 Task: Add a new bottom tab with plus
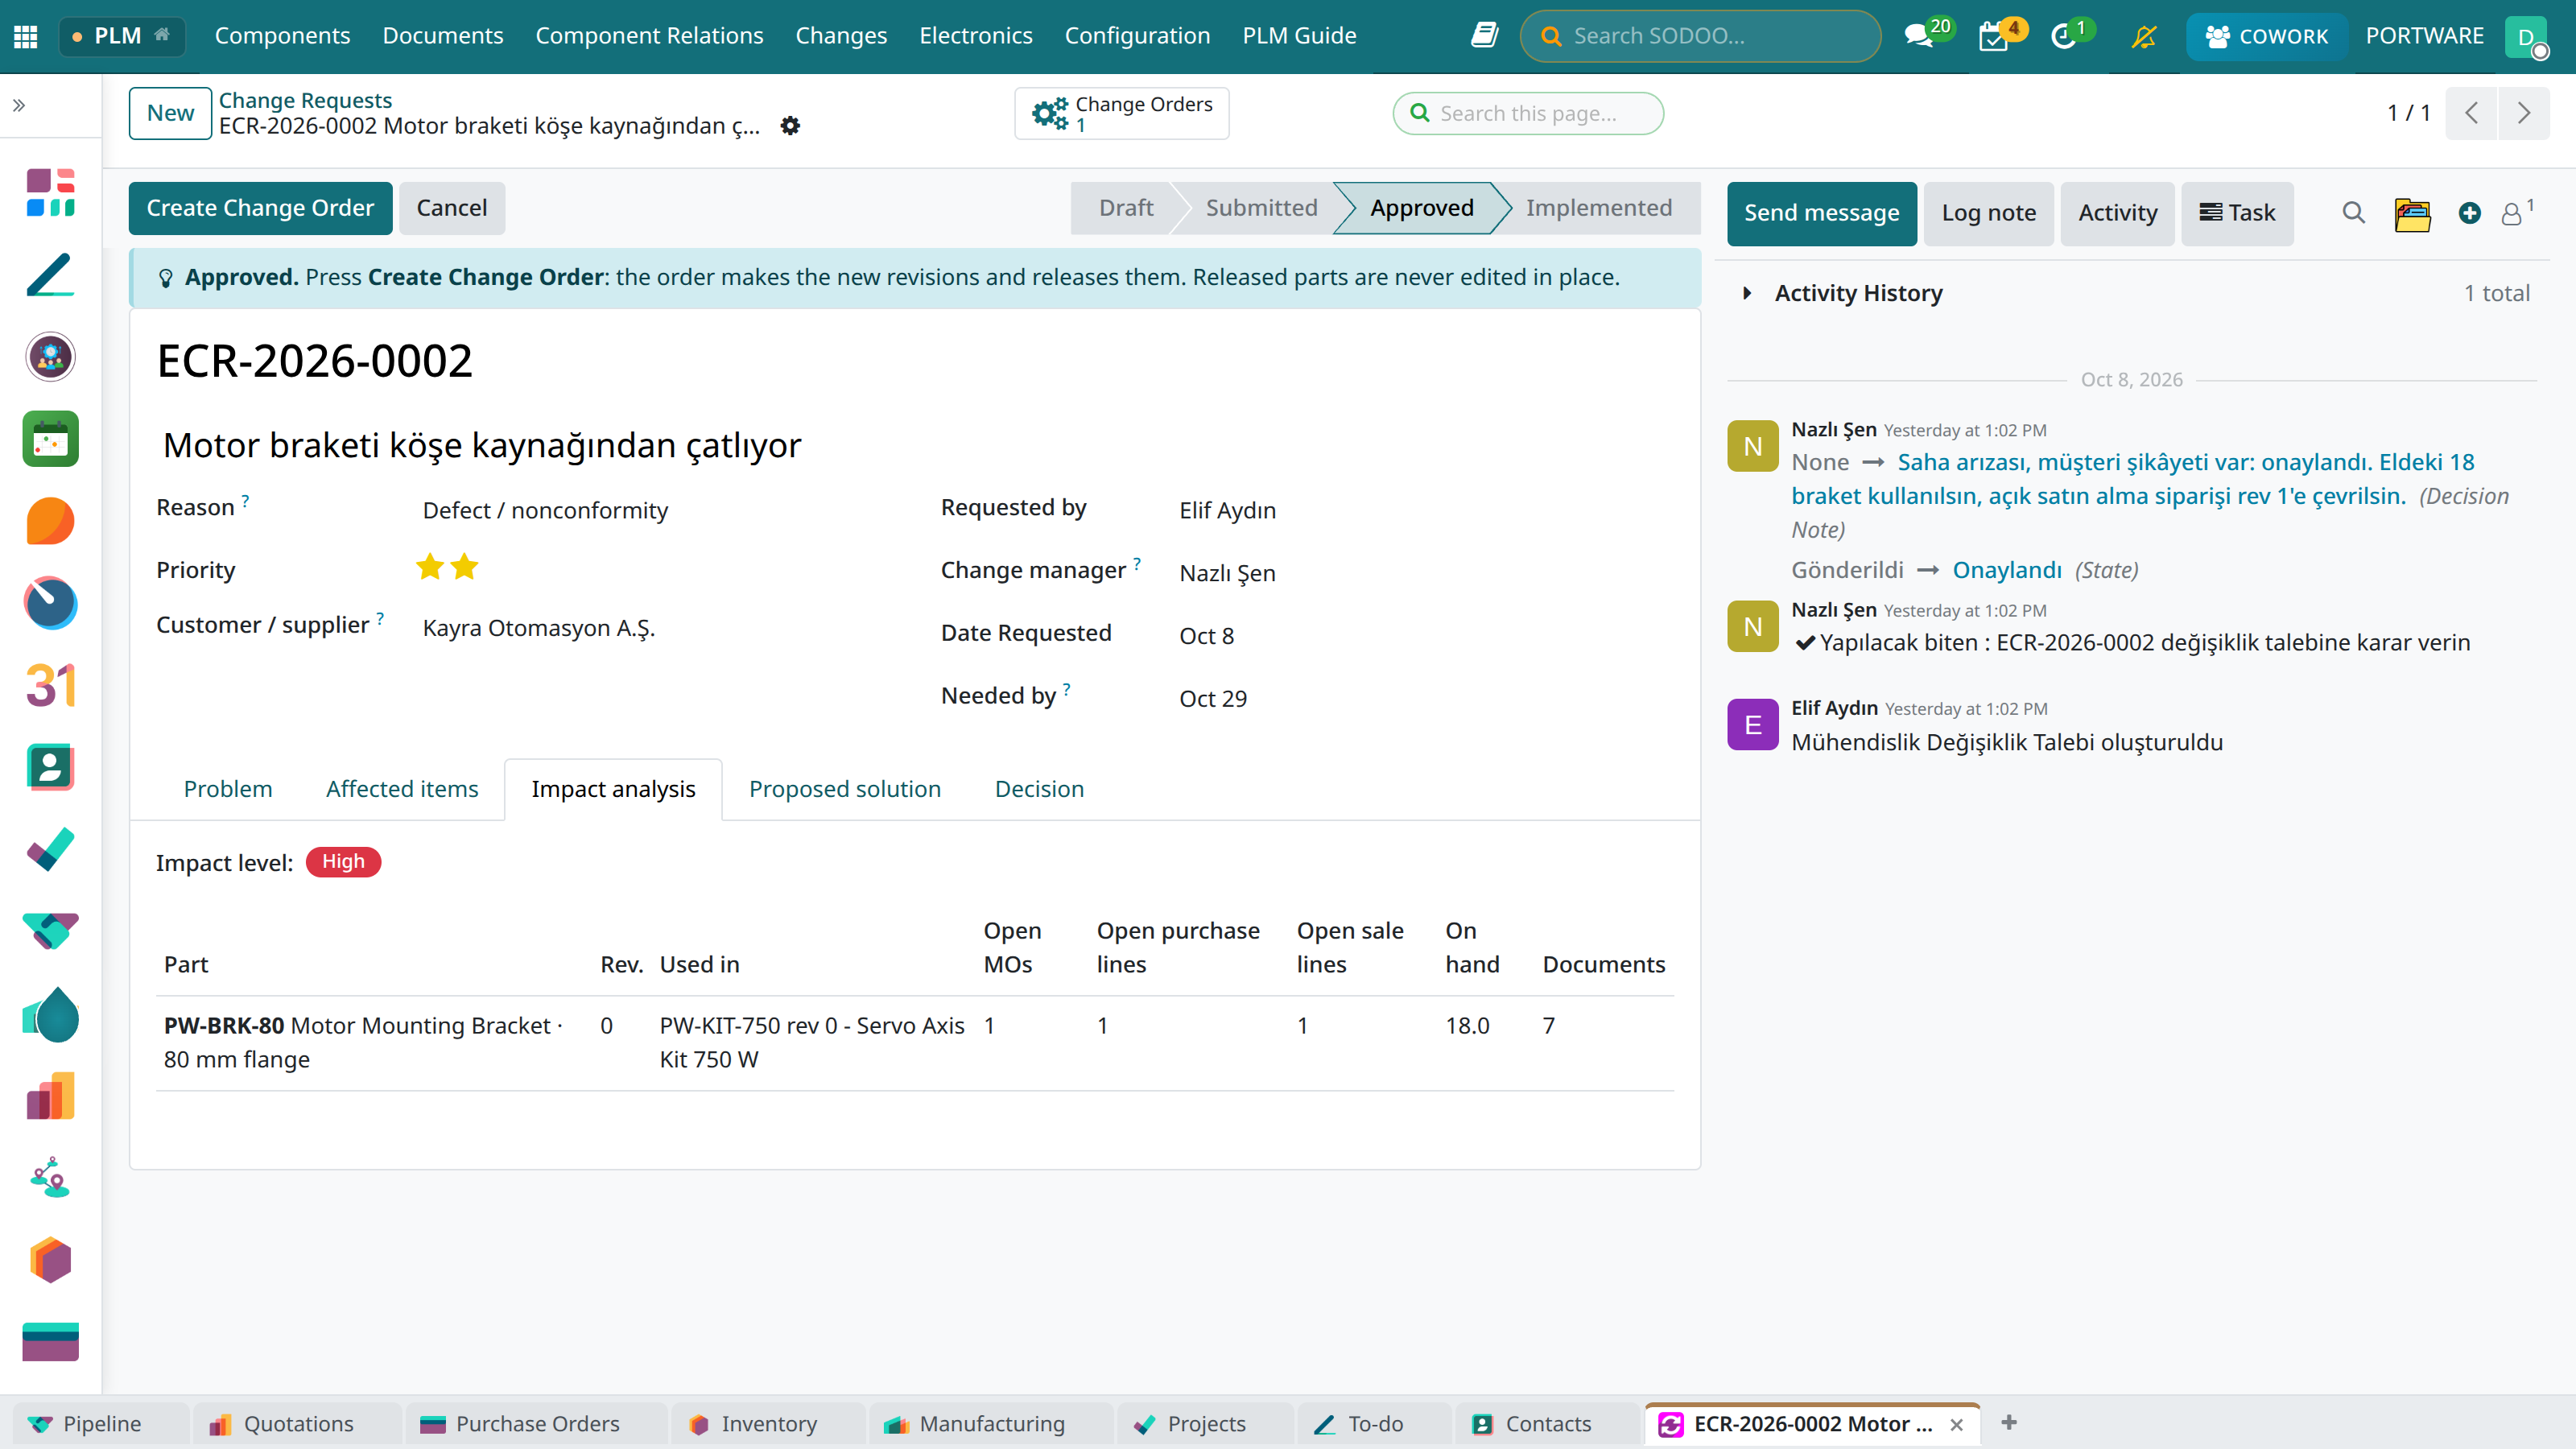[x=2008, y=1422]
